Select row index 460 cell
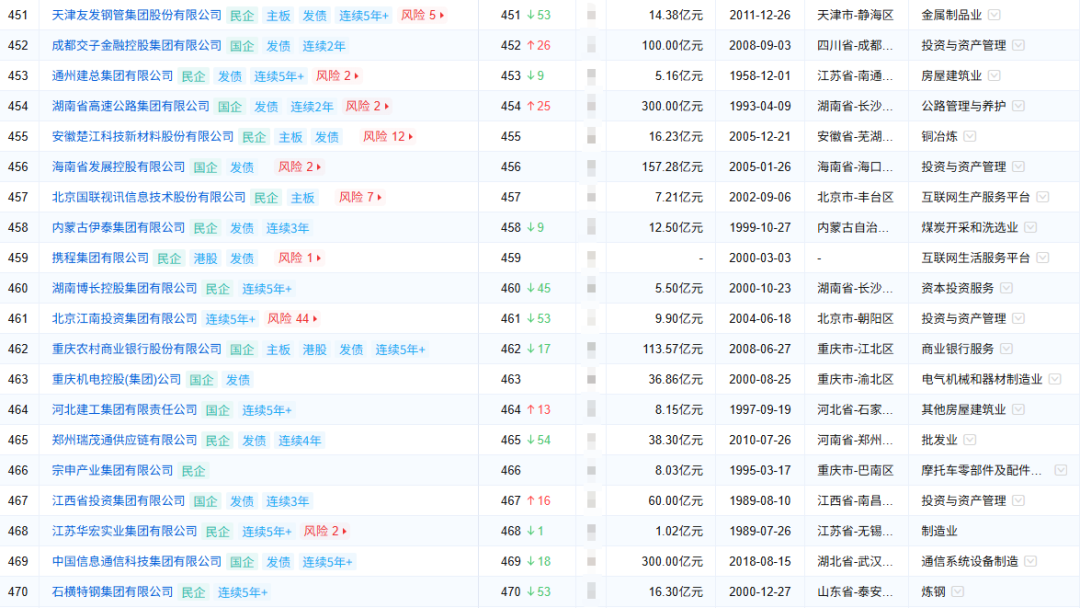This screenshot has height=608, width=1080. pos(18,288)
